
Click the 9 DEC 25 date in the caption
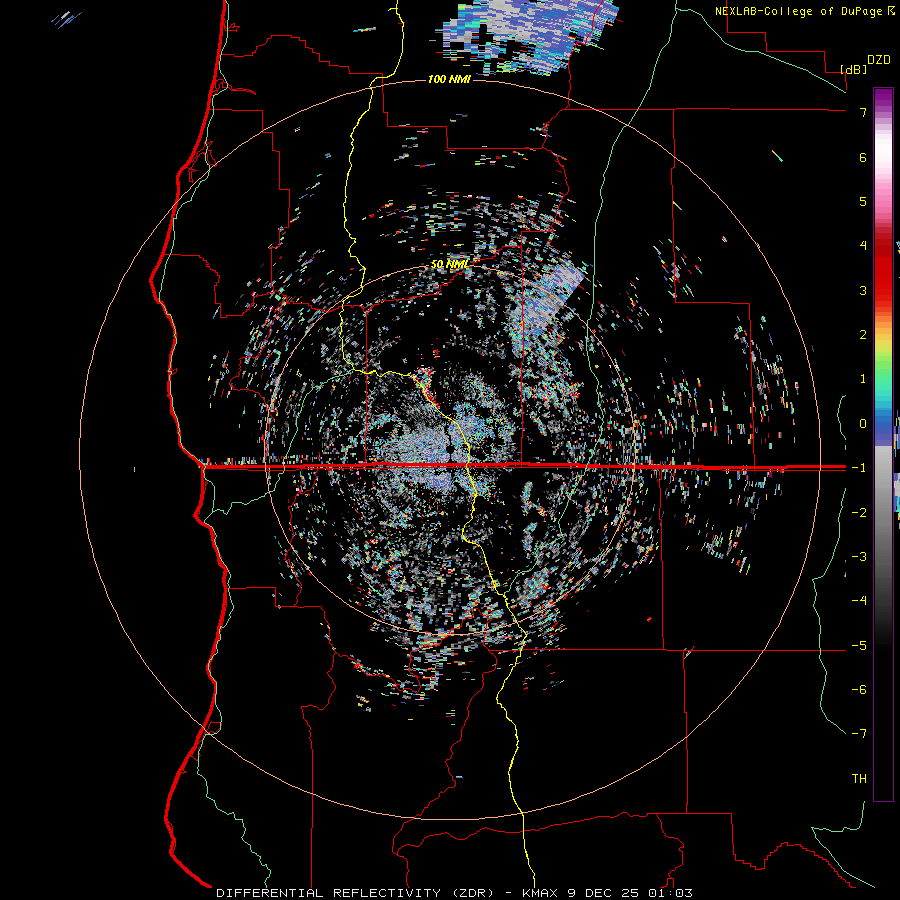(x=603, y=893)
